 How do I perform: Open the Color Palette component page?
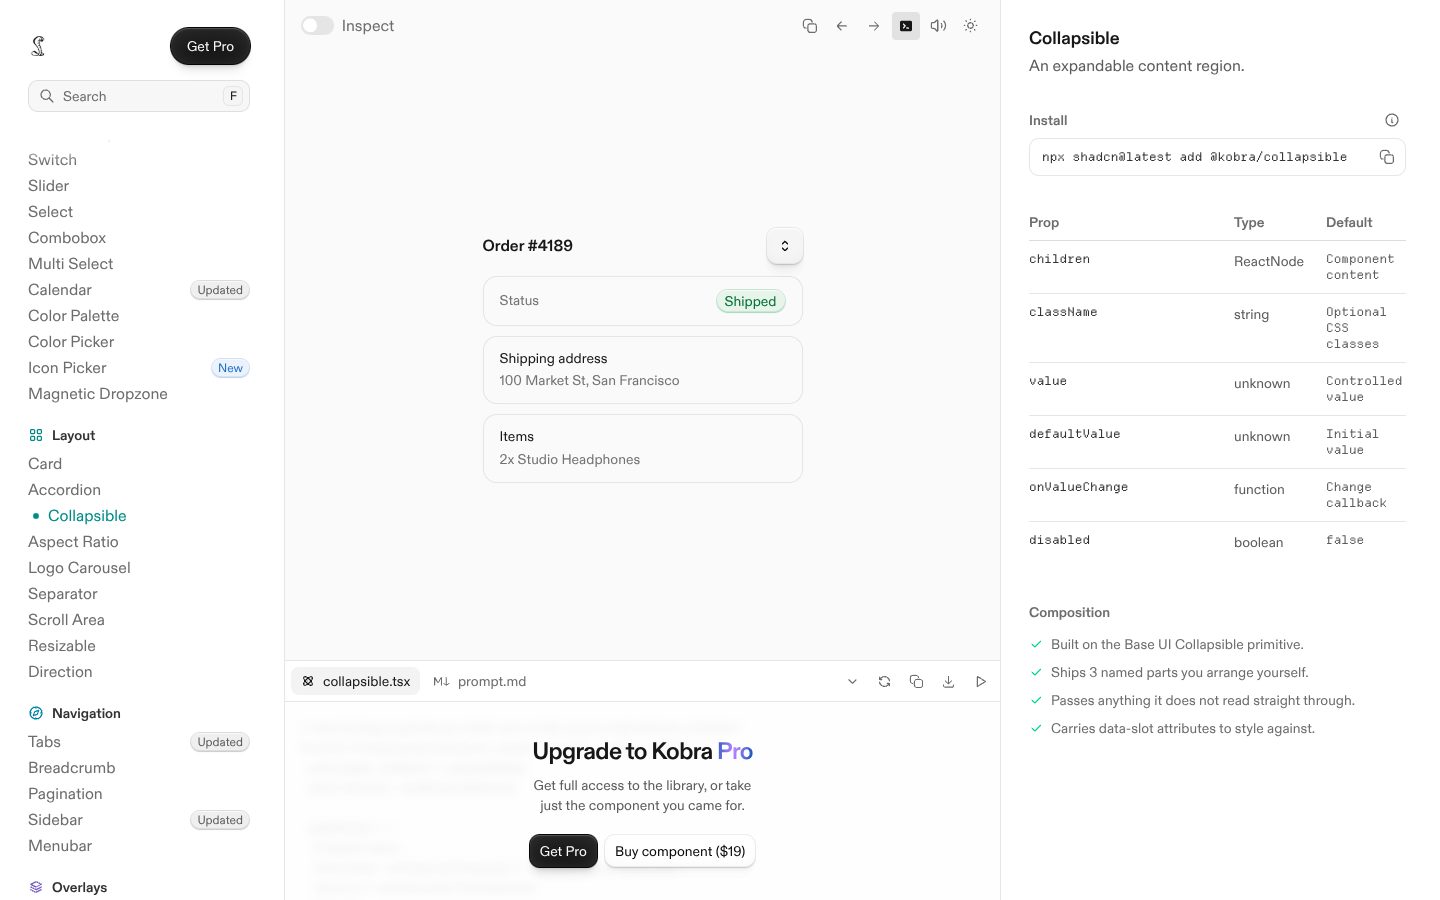73,316
